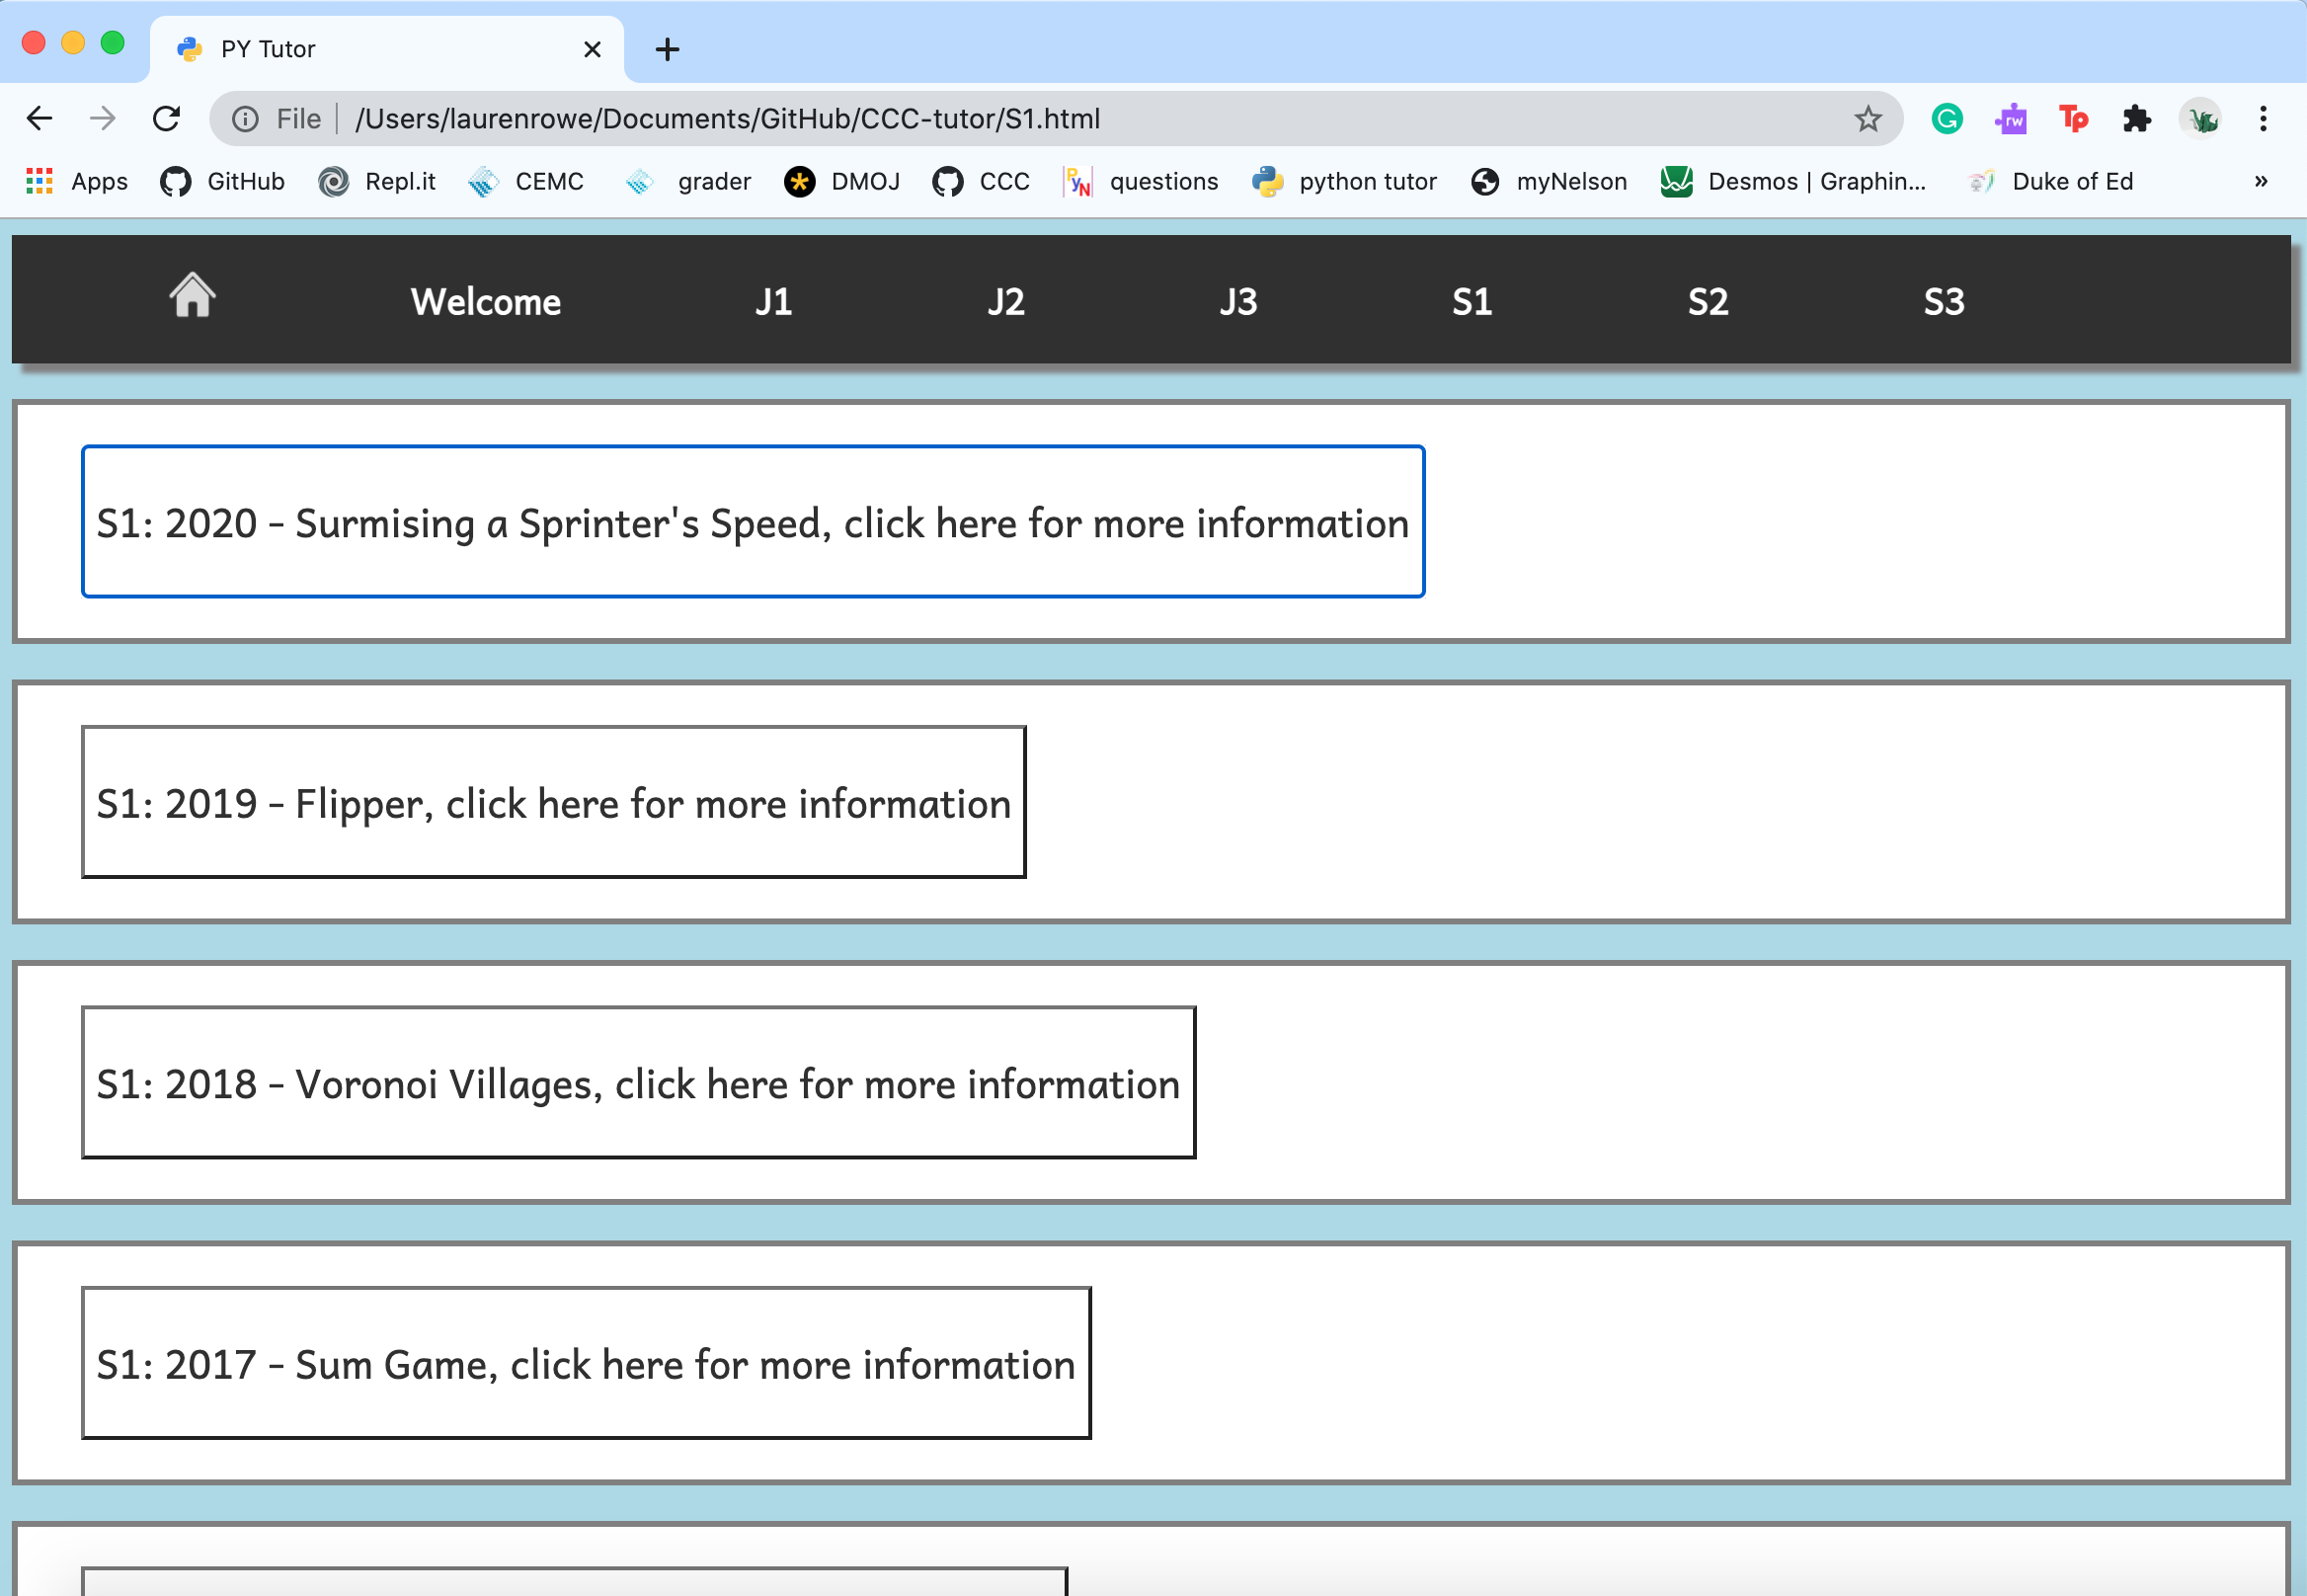Open the Grammarly extension icon
2307x1596 pixels.
point(1946,119)
